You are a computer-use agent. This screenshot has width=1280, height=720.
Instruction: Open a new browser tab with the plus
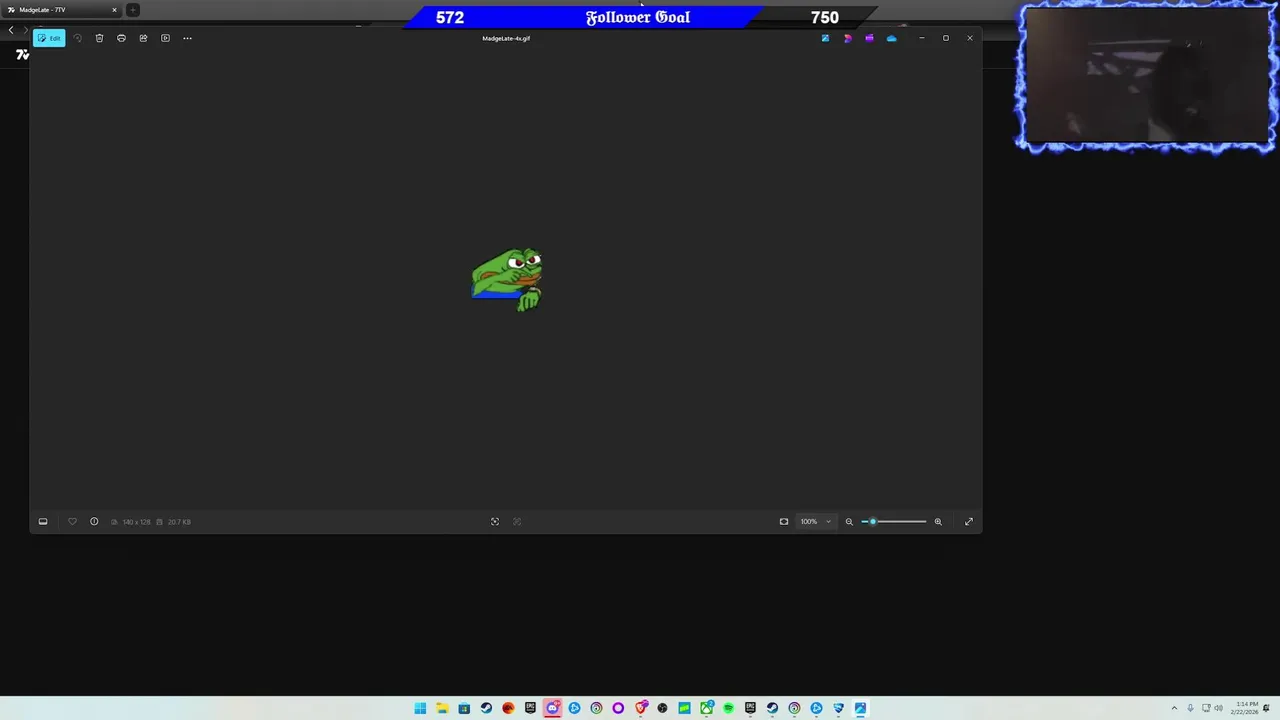click(133, 10)
